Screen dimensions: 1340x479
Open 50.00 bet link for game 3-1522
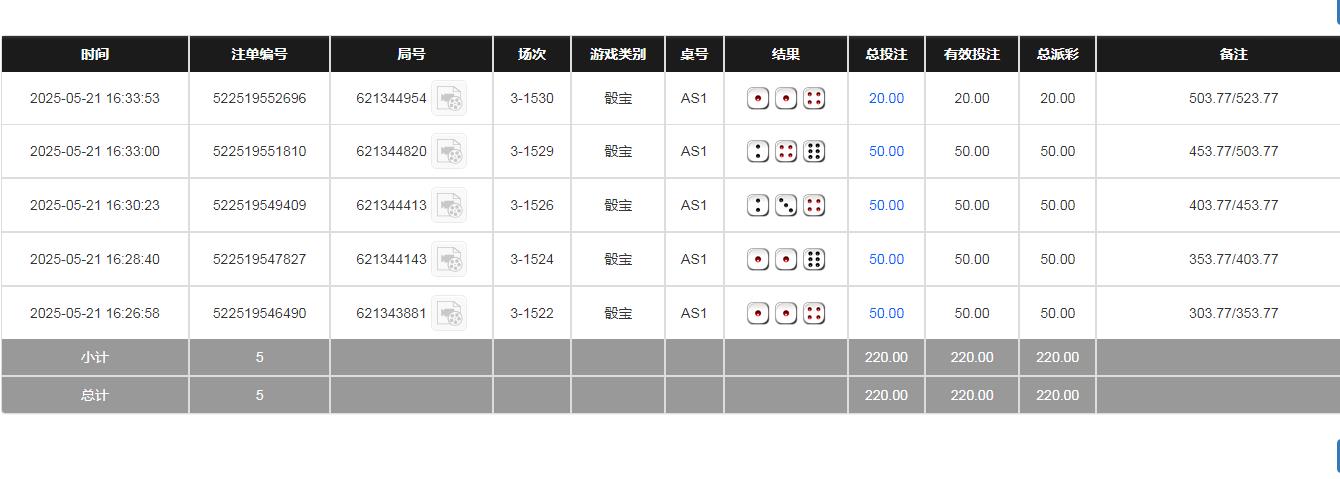tap(886, 314)
